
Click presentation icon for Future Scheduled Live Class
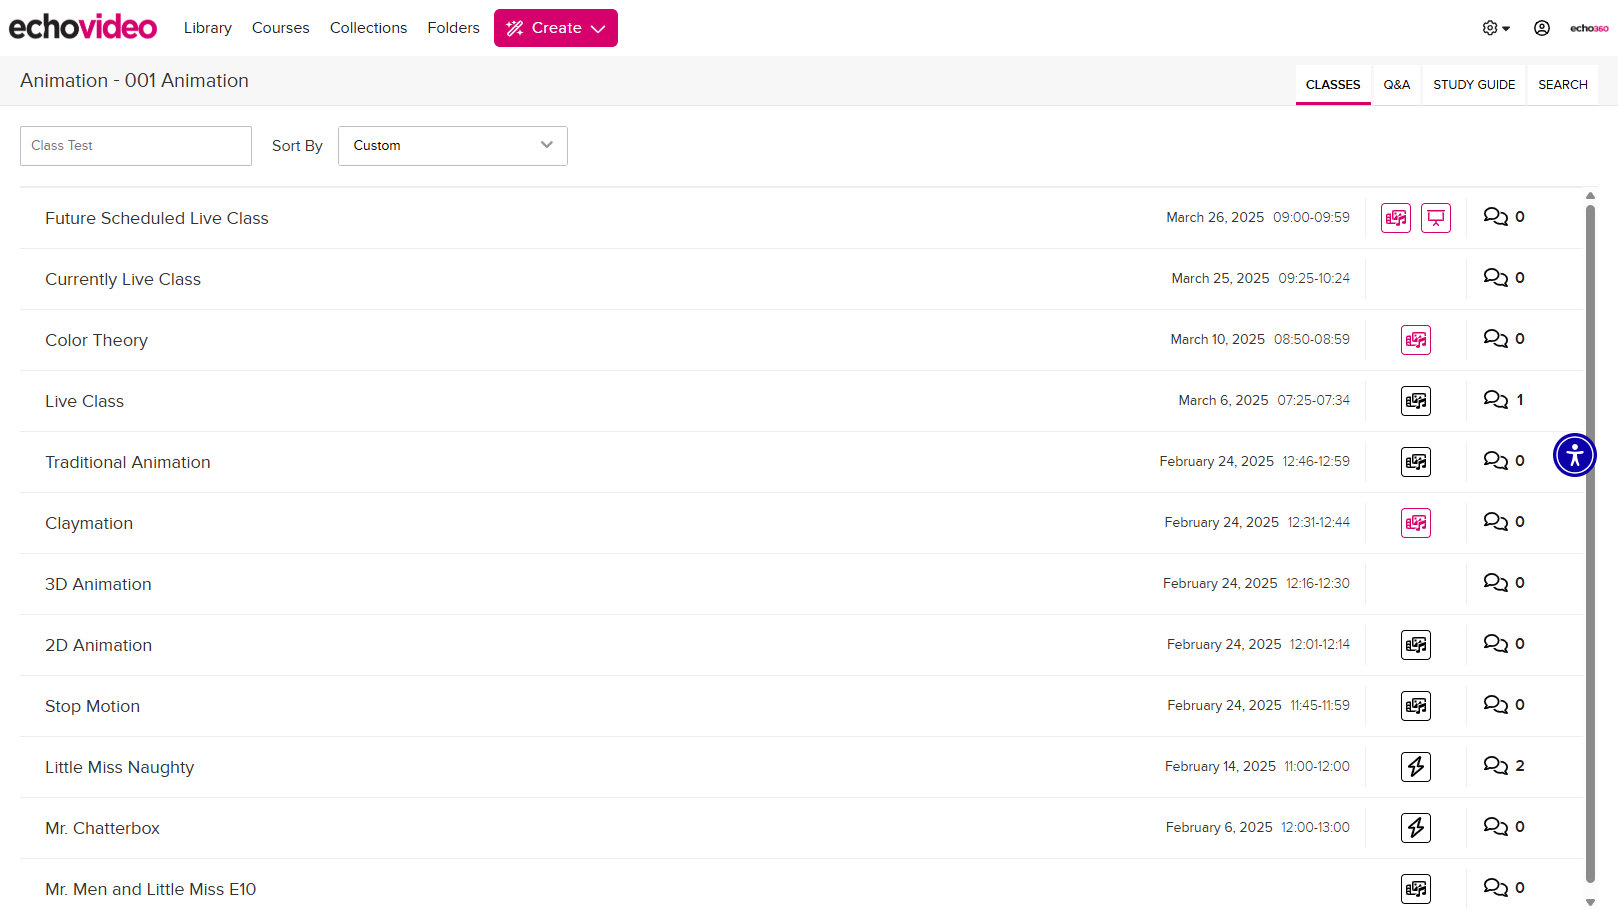(1435, 218)
